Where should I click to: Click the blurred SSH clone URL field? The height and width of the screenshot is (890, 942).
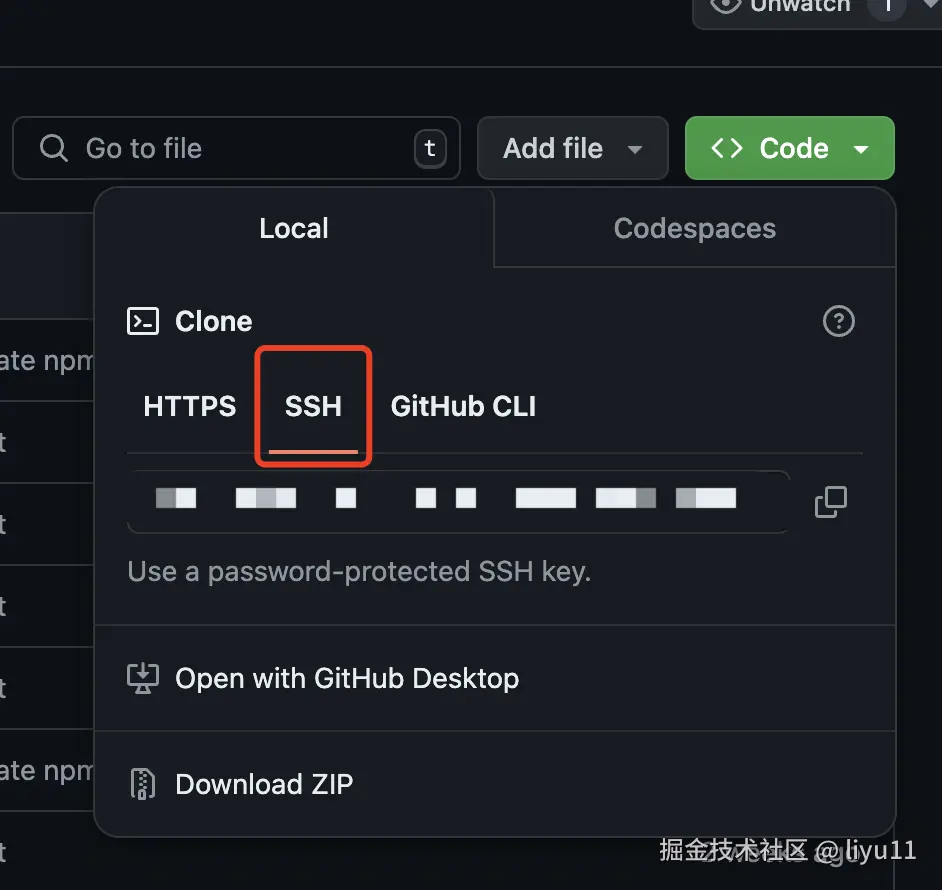(458, 502)
